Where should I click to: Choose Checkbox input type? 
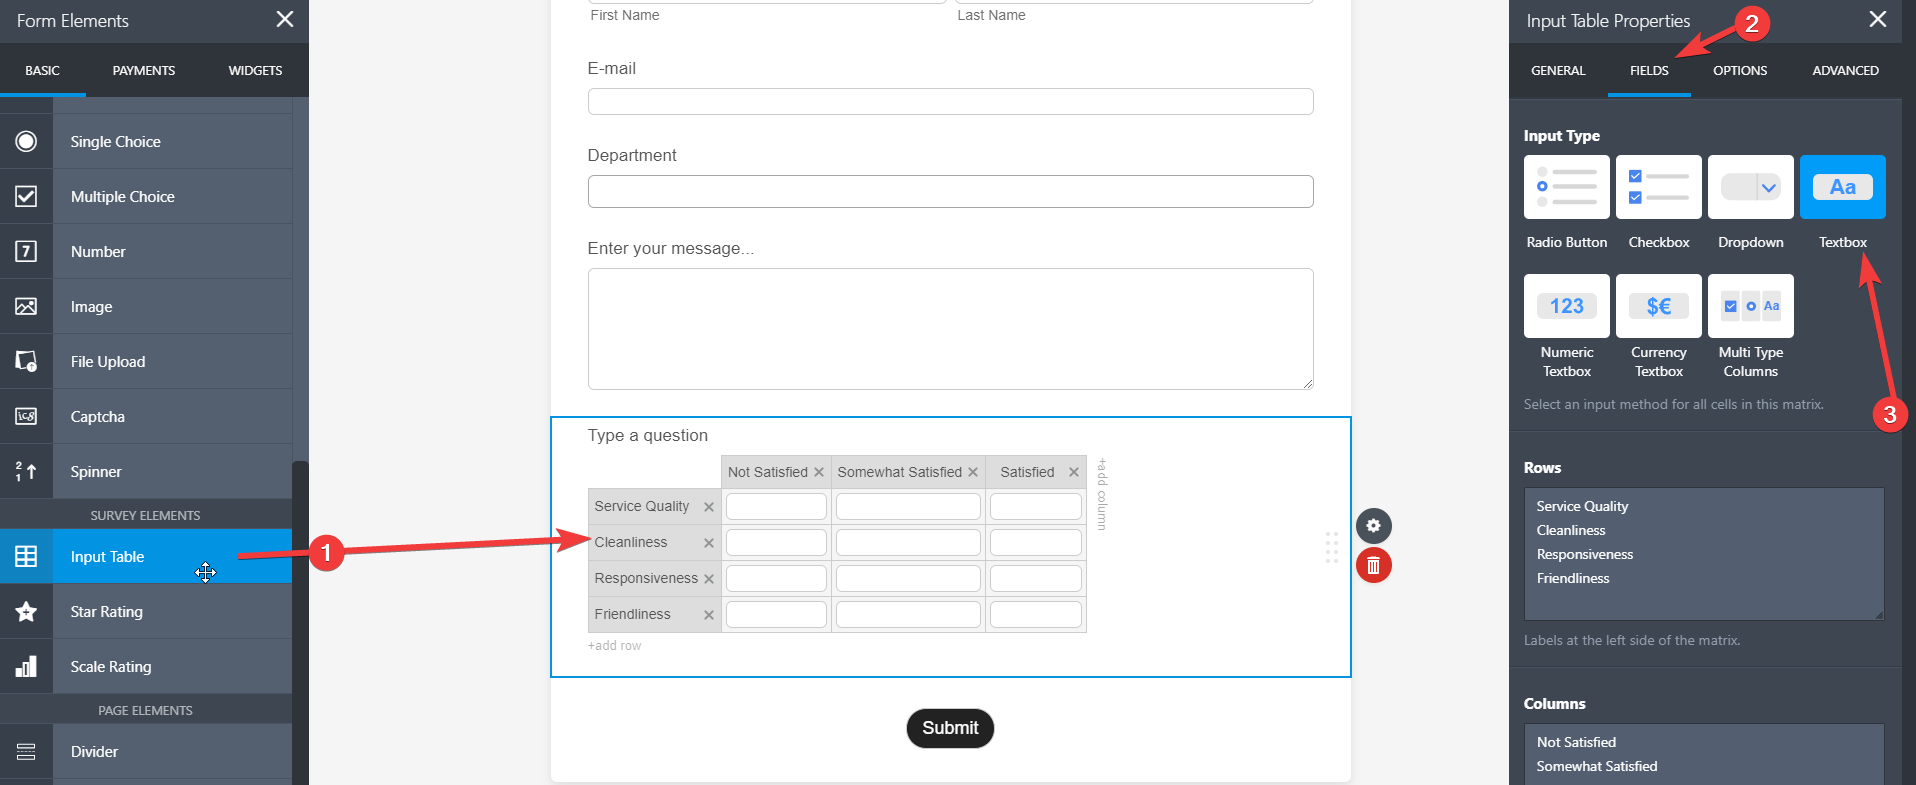1658,187
